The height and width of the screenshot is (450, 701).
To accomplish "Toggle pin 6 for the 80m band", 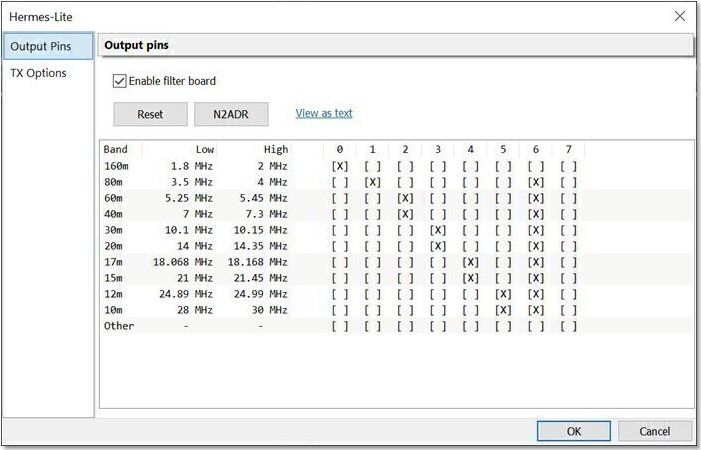I will pyautogui.click(x=536, y=182).
